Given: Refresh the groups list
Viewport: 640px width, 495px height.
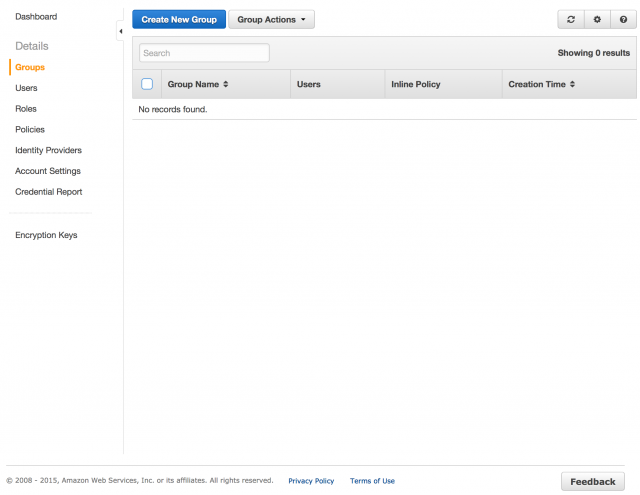Looking at the screenshot, I should 571,20.
